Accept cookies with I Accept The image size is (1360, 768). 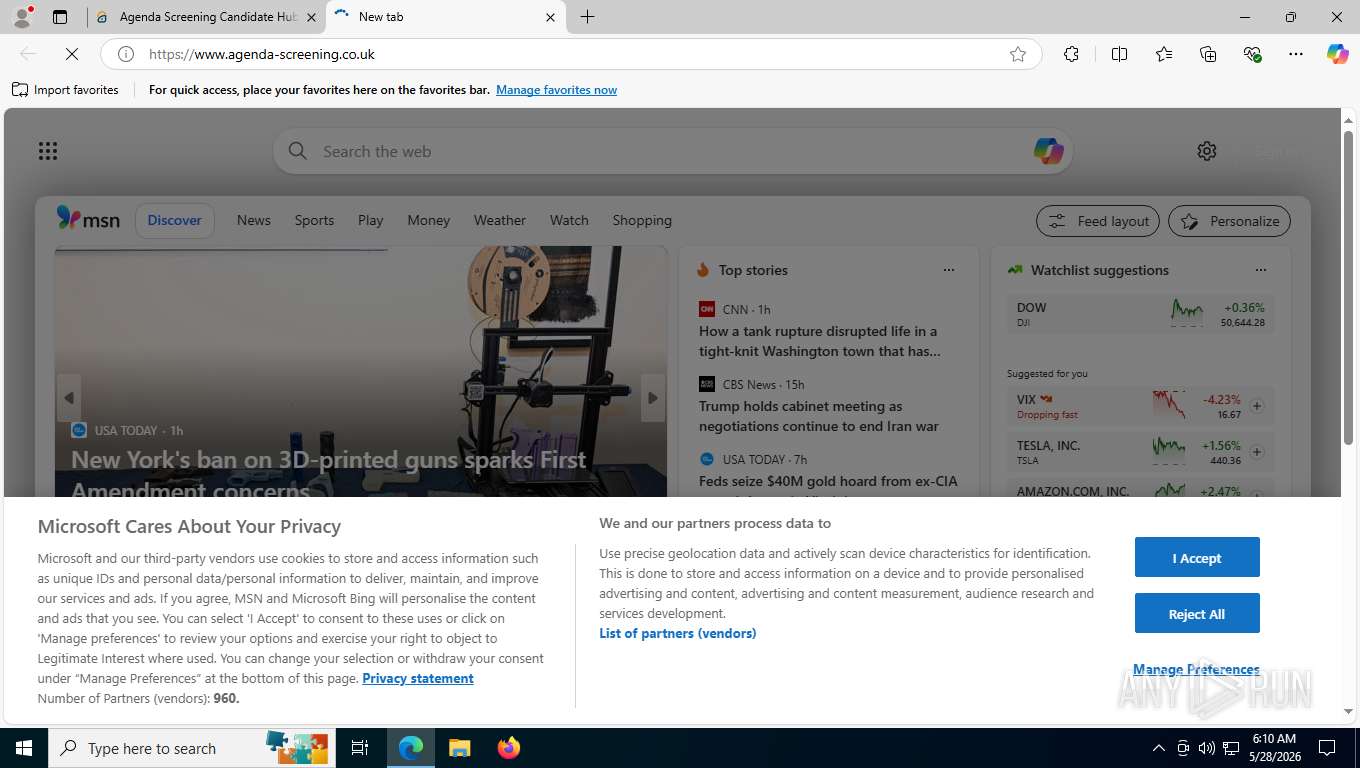click(1197, 558)
